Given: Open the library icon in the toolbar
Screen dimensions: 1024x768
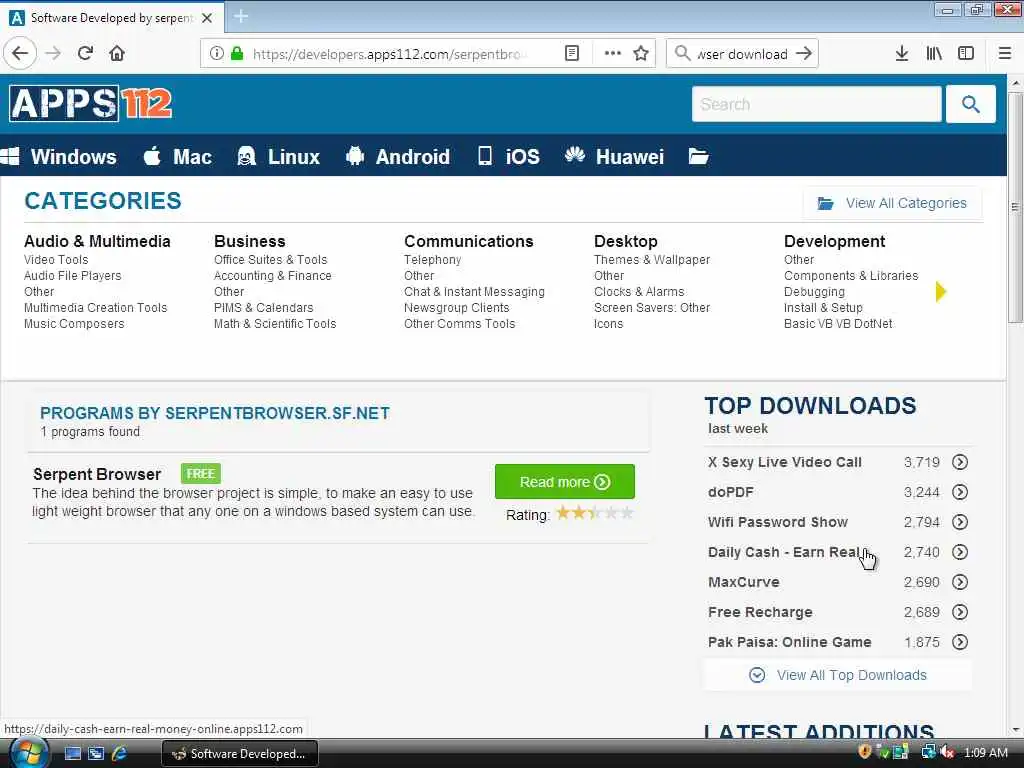Looking at the screenshot, I should pyautogui.click(x=934, y=54).
